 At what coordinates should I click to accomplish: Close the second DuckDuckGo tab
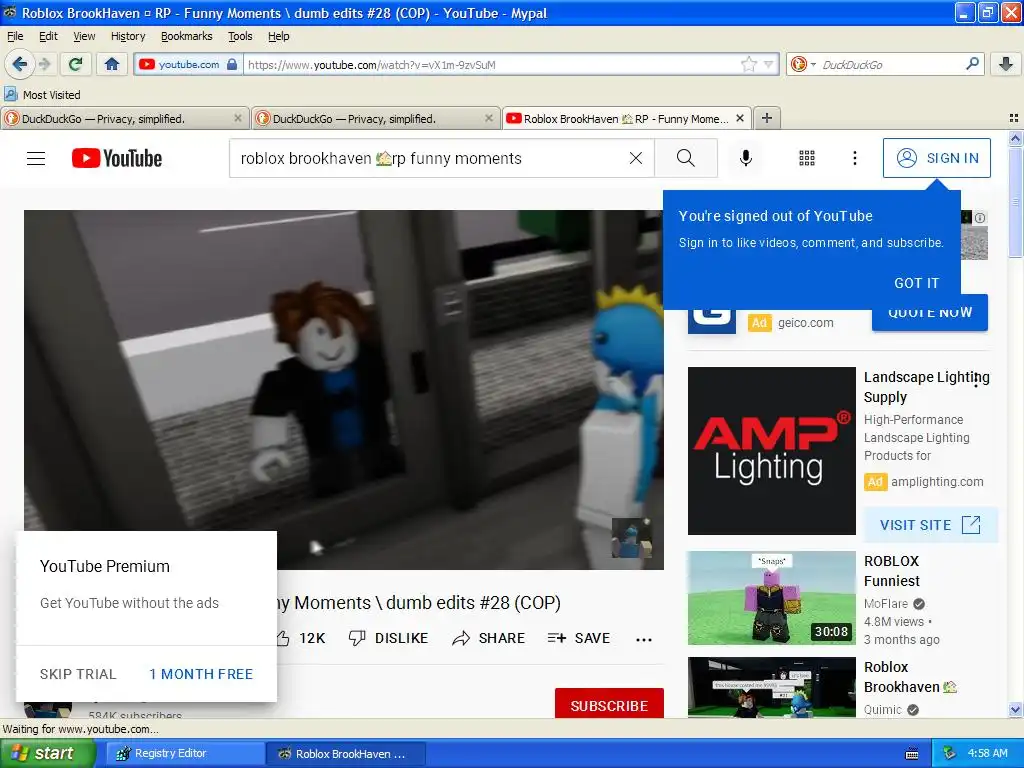488,118
